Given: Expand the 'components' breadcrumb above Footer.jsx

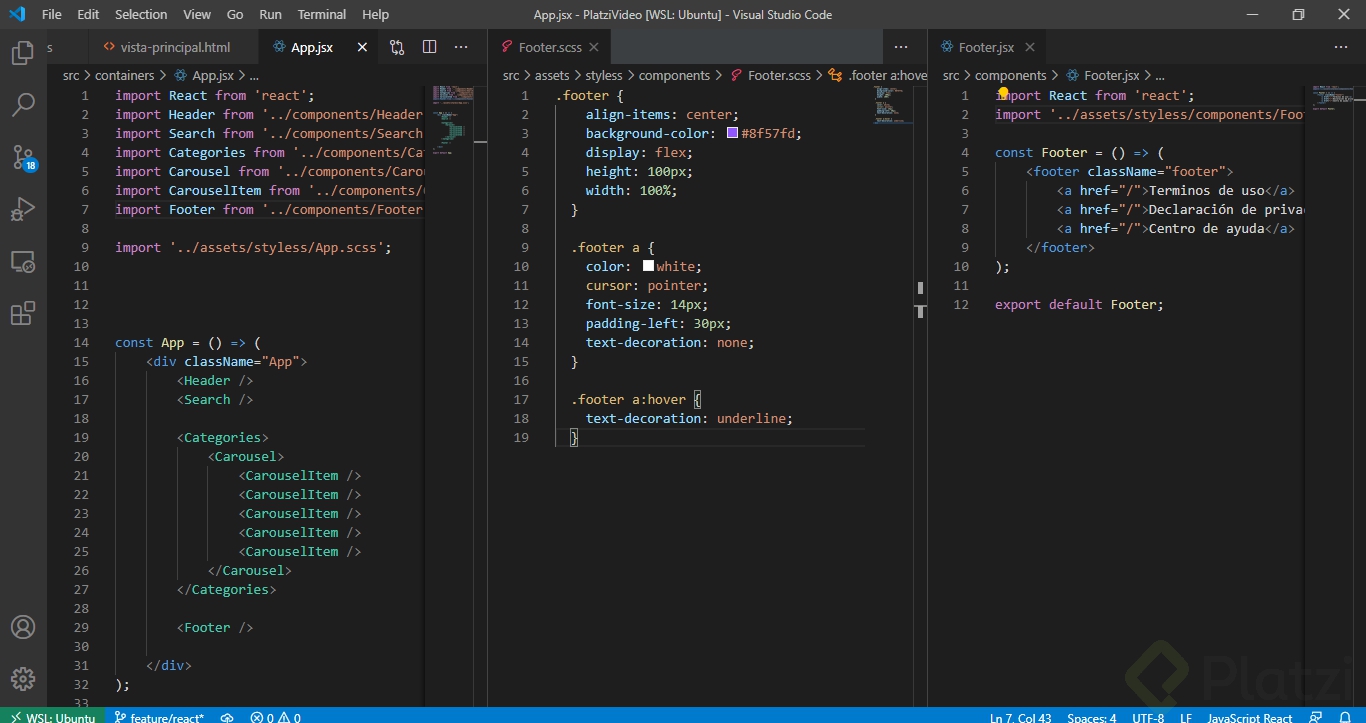Looking at the screenshot, I should point(1010,75).
